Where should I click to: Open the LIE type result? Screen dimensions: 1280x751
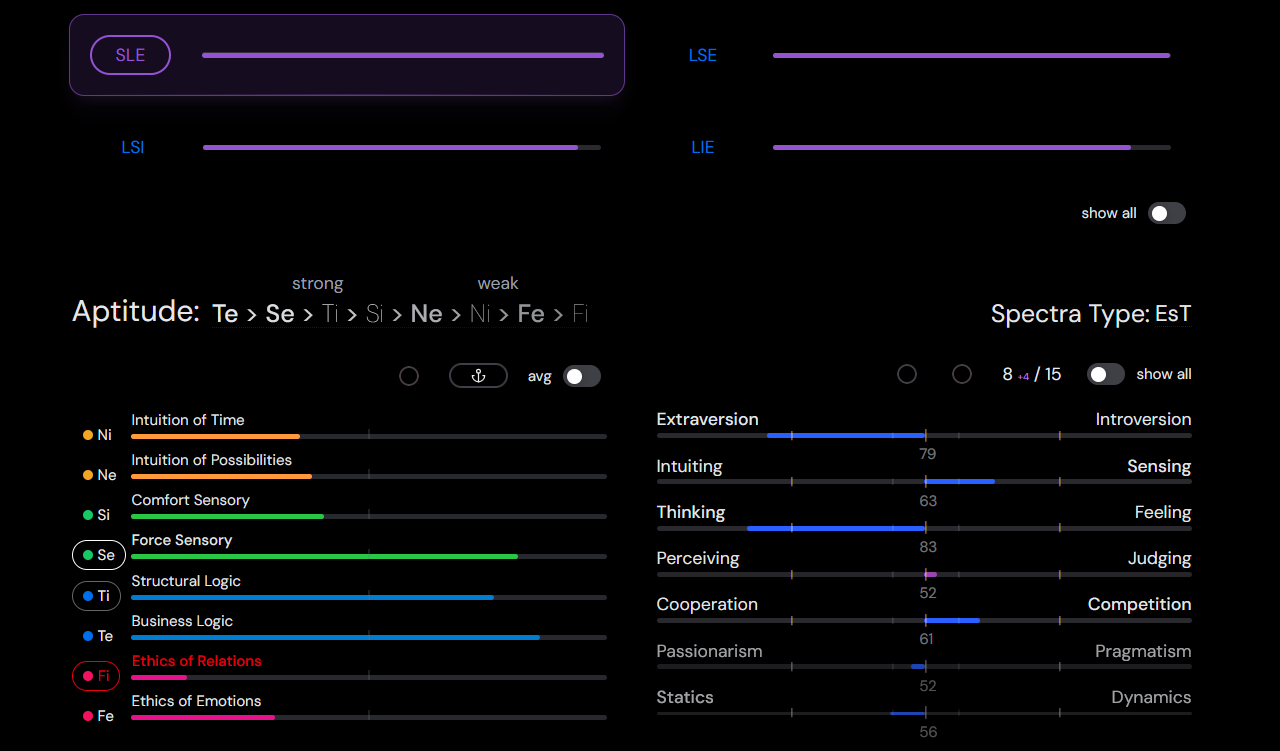[703, 147]
